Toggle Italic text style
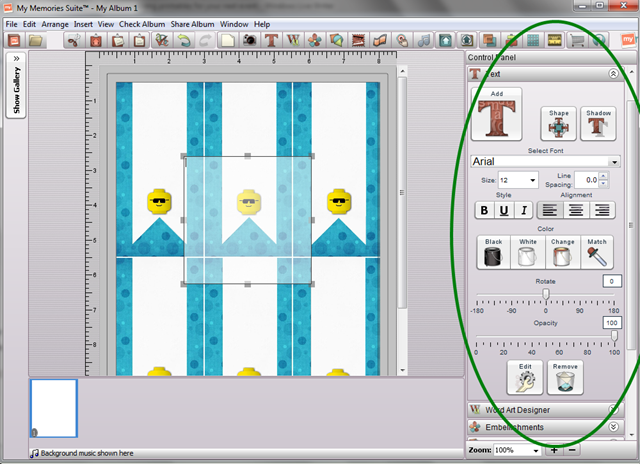 (x=524, y=211)
